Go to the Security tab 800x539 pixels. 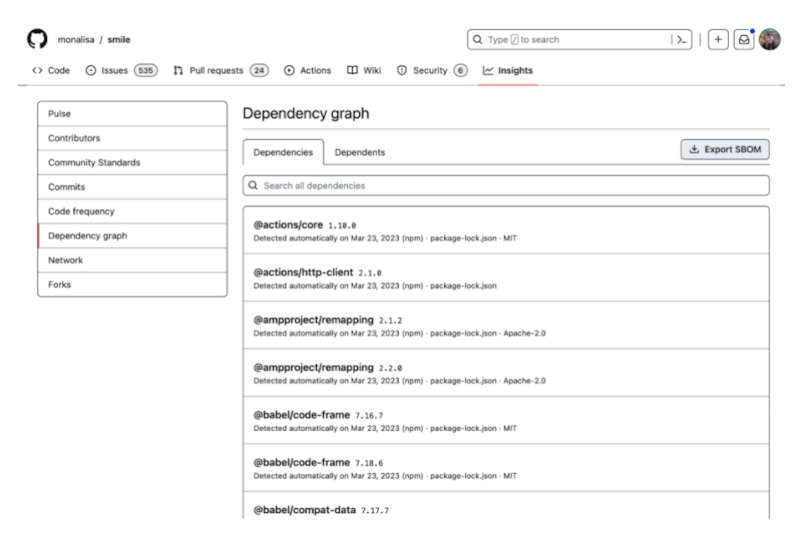tap(432, 70)
